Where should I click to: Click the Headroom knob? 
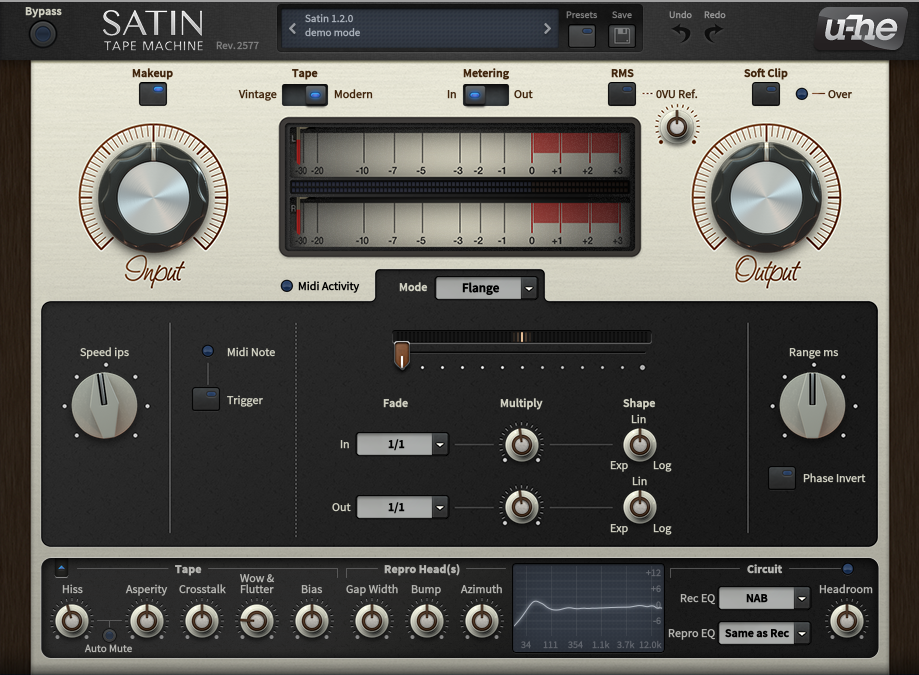coord(846,621)
